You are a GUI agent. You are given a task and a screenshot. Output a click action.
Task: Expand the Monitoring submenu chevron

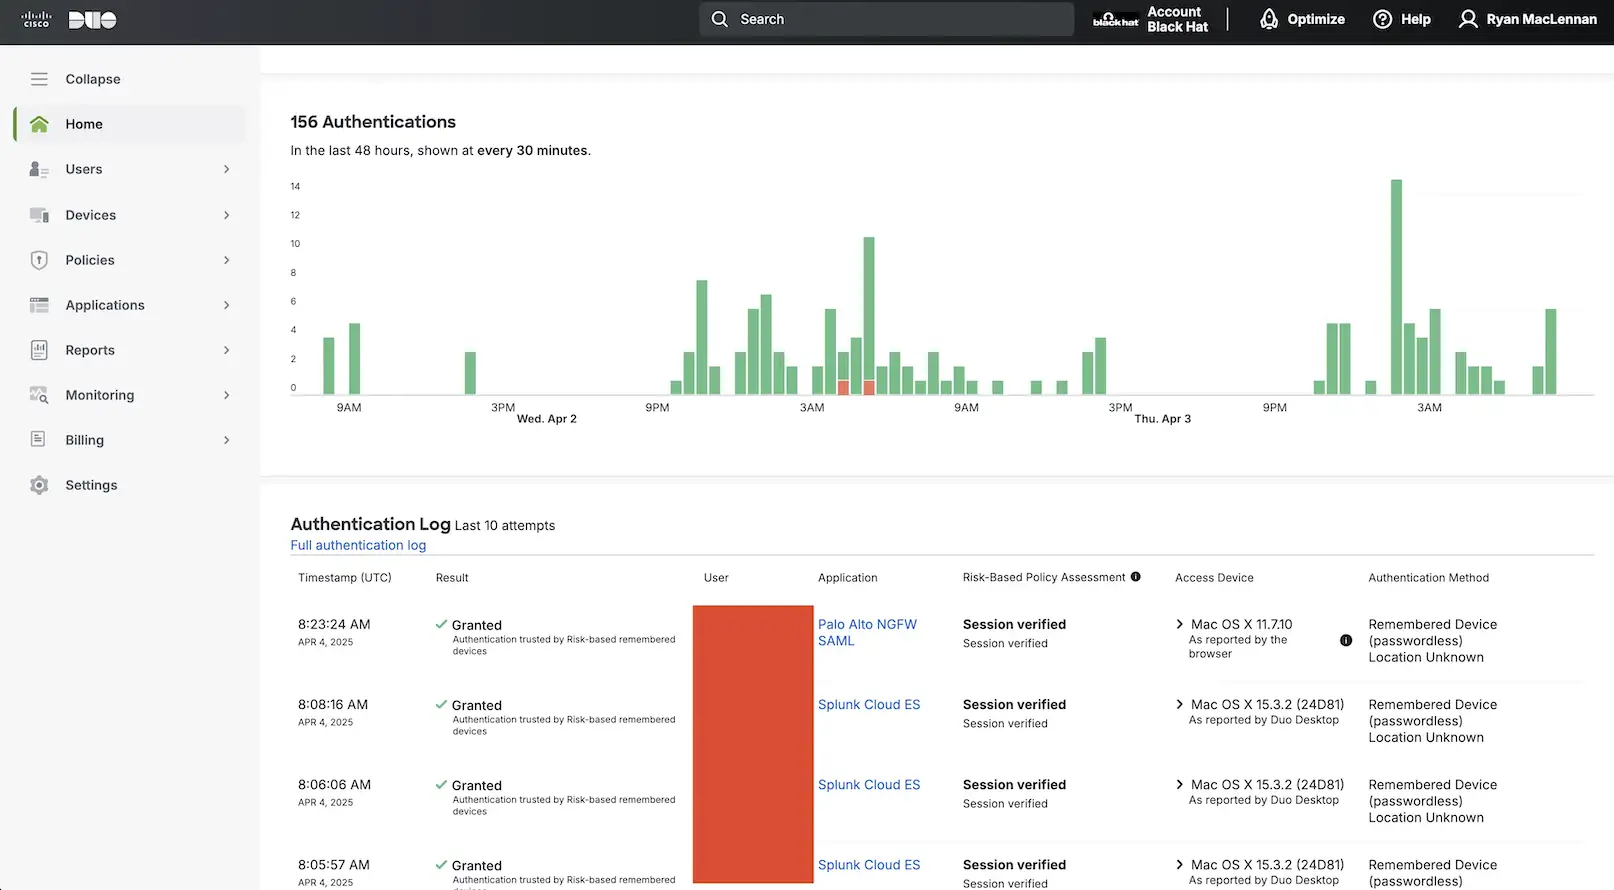point(227,395)
